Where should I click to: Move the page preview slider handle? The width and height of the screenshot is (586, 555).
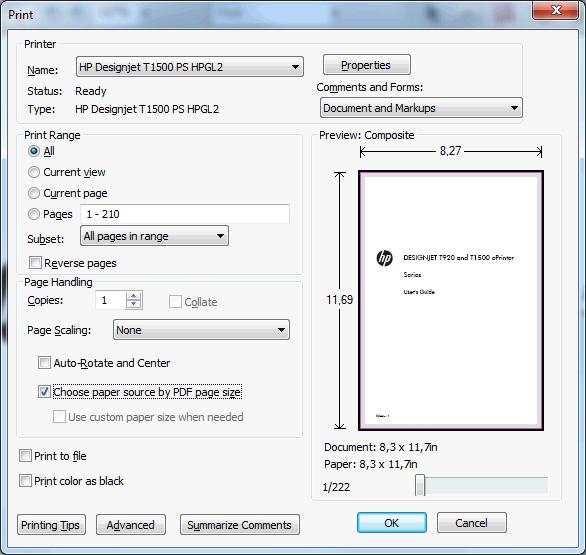coord(420,485)
